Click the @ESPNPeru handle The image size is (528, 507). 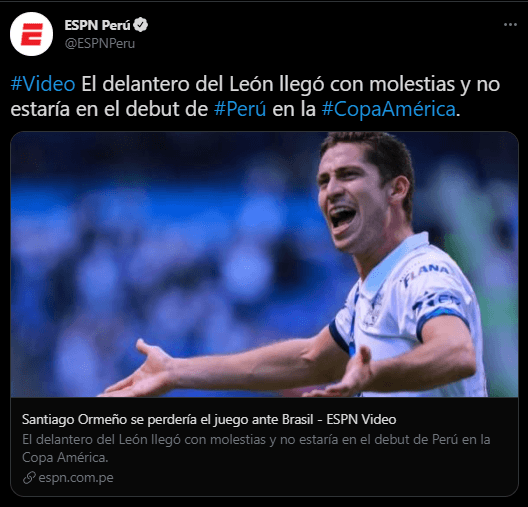point(100,43)
